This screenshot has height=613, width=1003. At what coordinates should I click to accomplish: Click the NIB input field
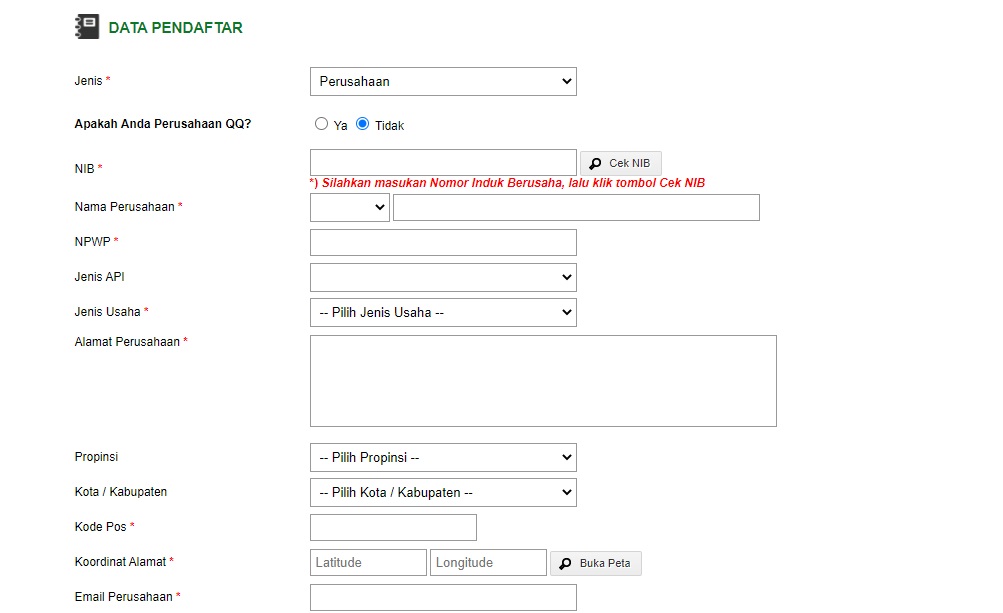click(443, 163)
